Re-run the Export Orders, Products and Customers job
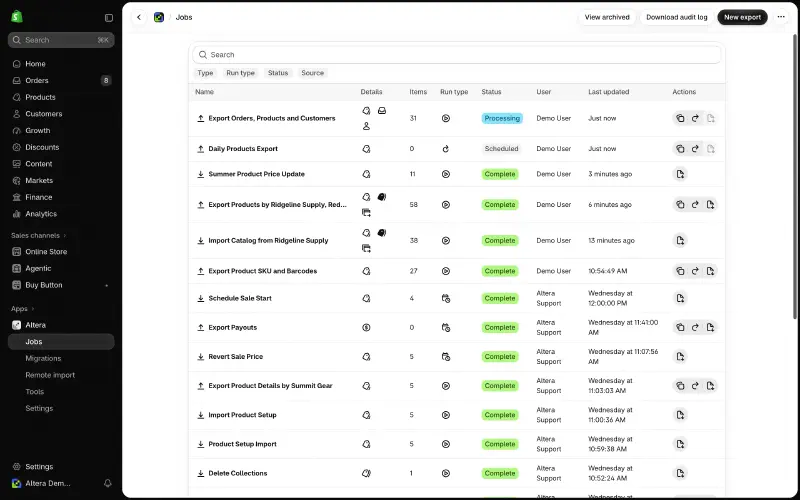This screenshot has width=800, height=500. tap(695, 118)
